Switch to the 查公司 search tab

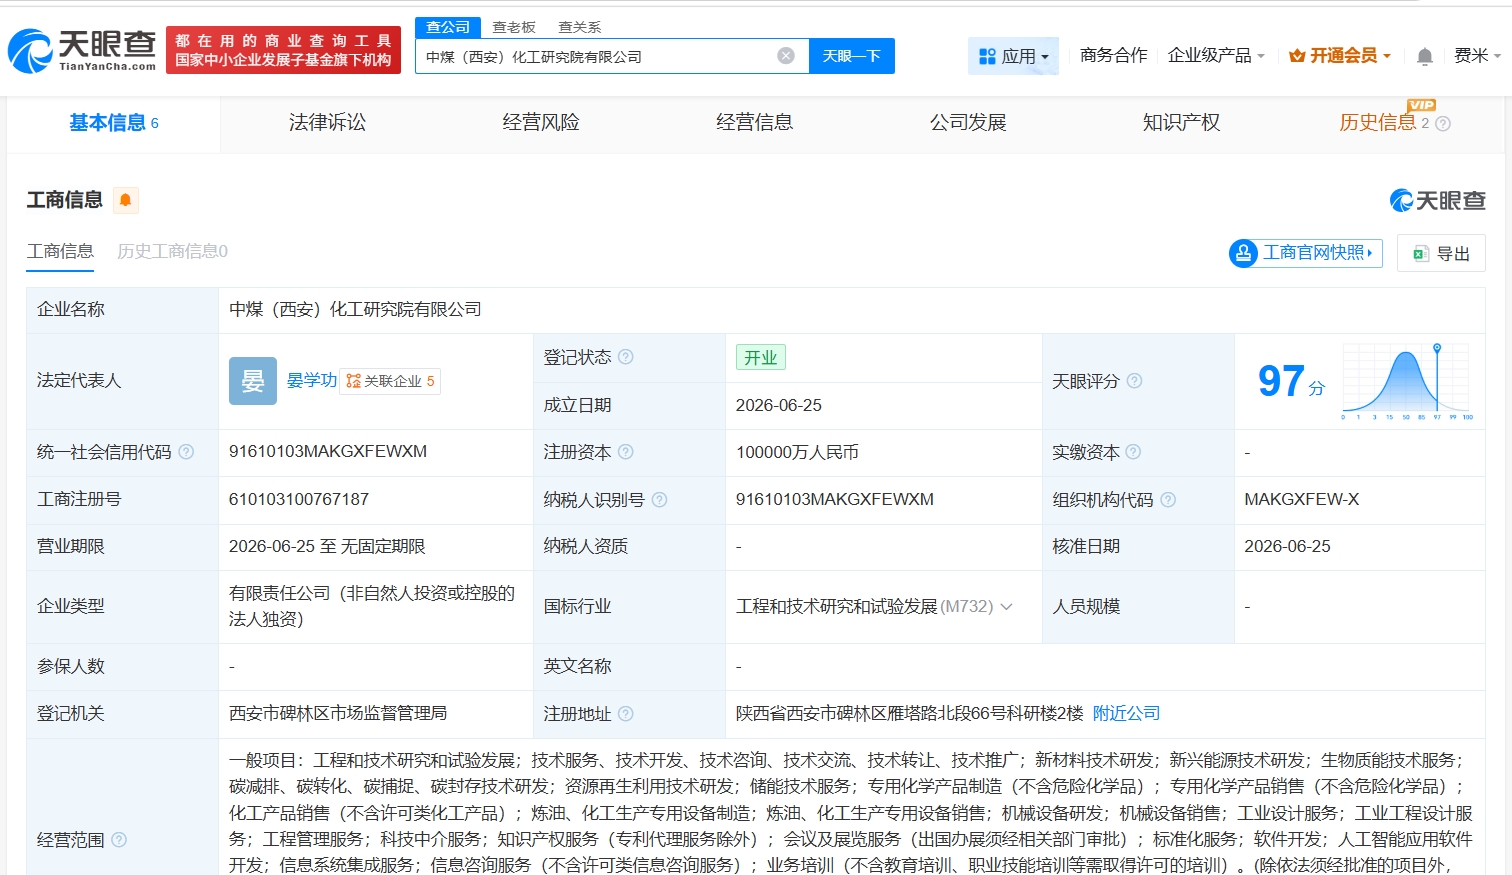point(448,27)
